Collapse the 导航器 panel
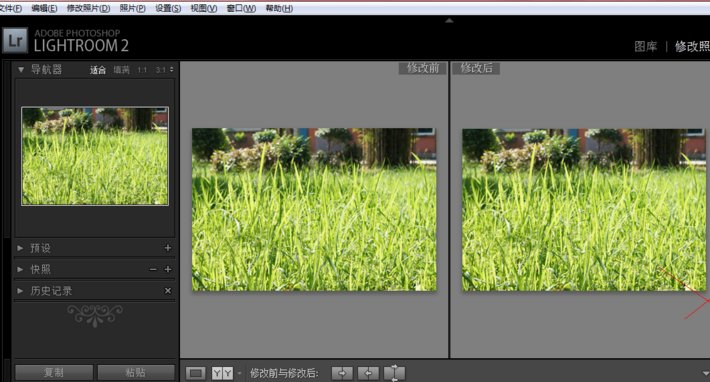Viewport: 710px width, 382px height. 21,70
